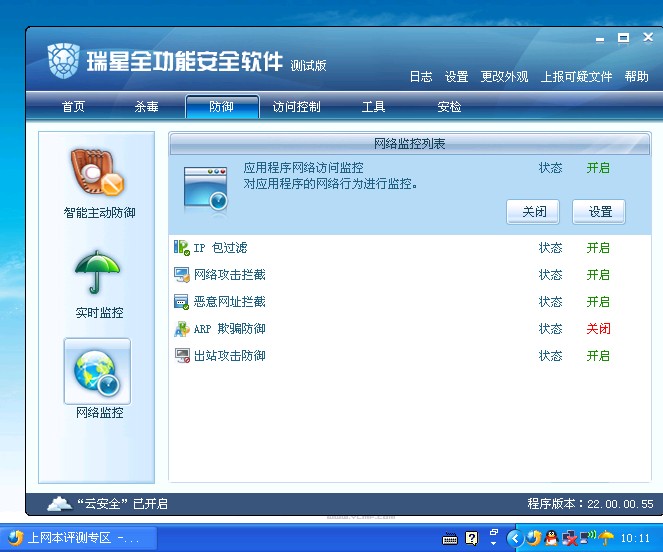Image resolution: width=663 pixels, height=552 pixels.
Task: Click 上报可疑文件 link
Action: point(576,77)
